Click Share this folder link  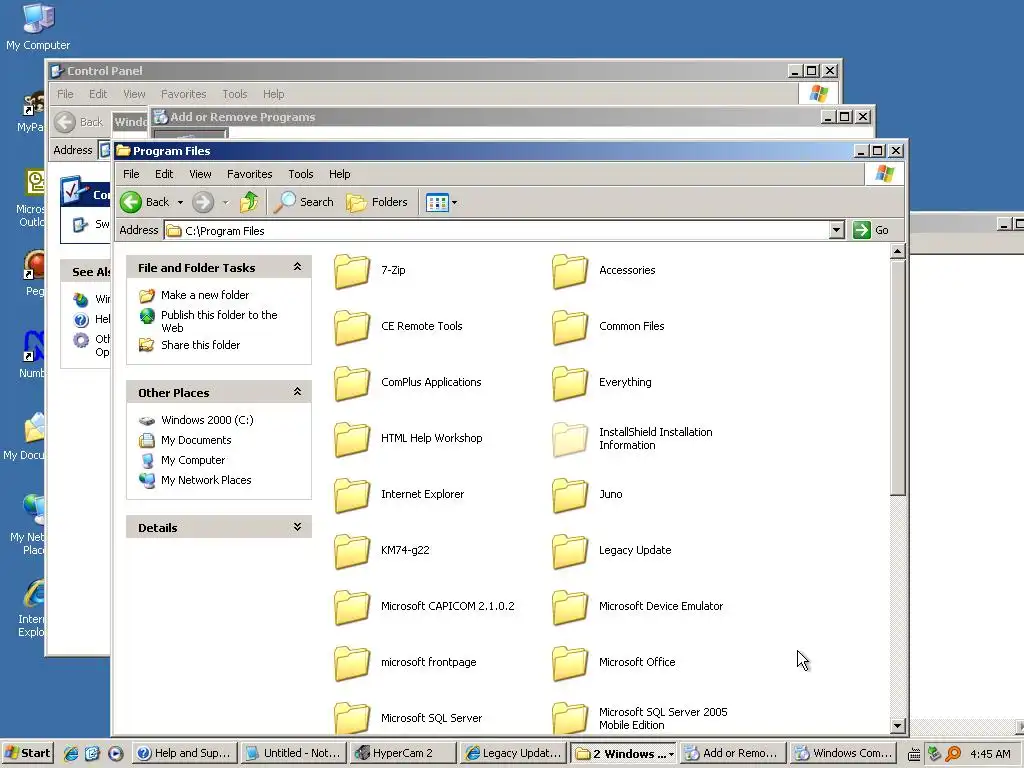click(200, 345)
